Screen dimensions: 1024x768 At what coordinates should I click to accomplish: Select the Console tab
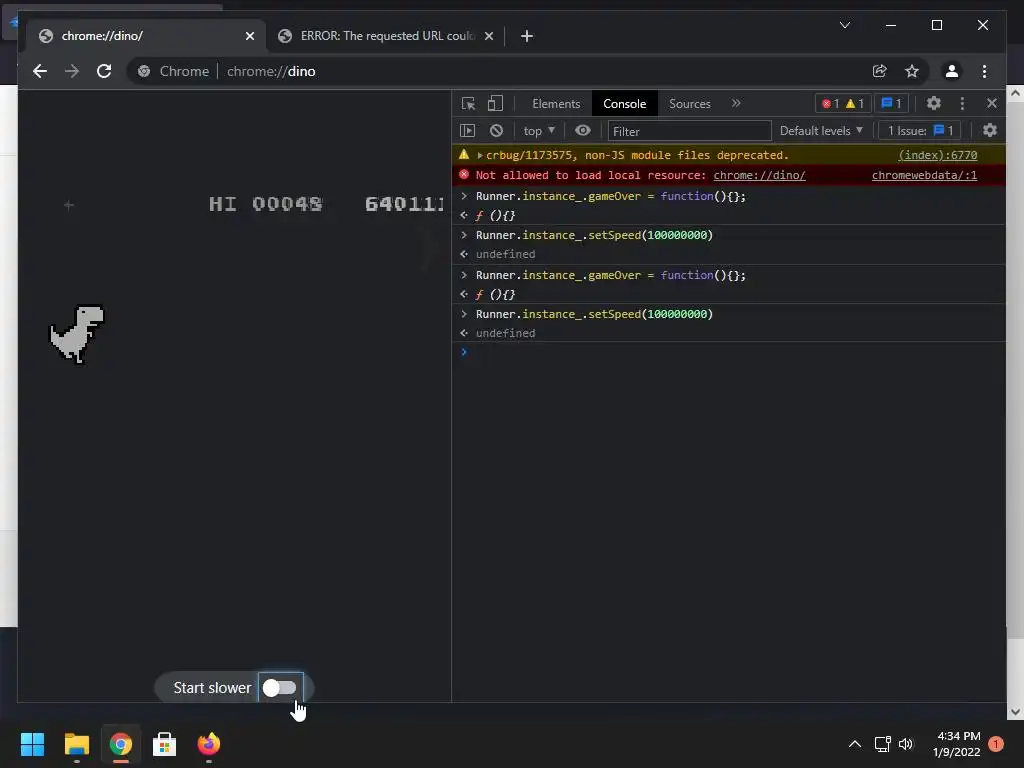[x=624, y=104]
